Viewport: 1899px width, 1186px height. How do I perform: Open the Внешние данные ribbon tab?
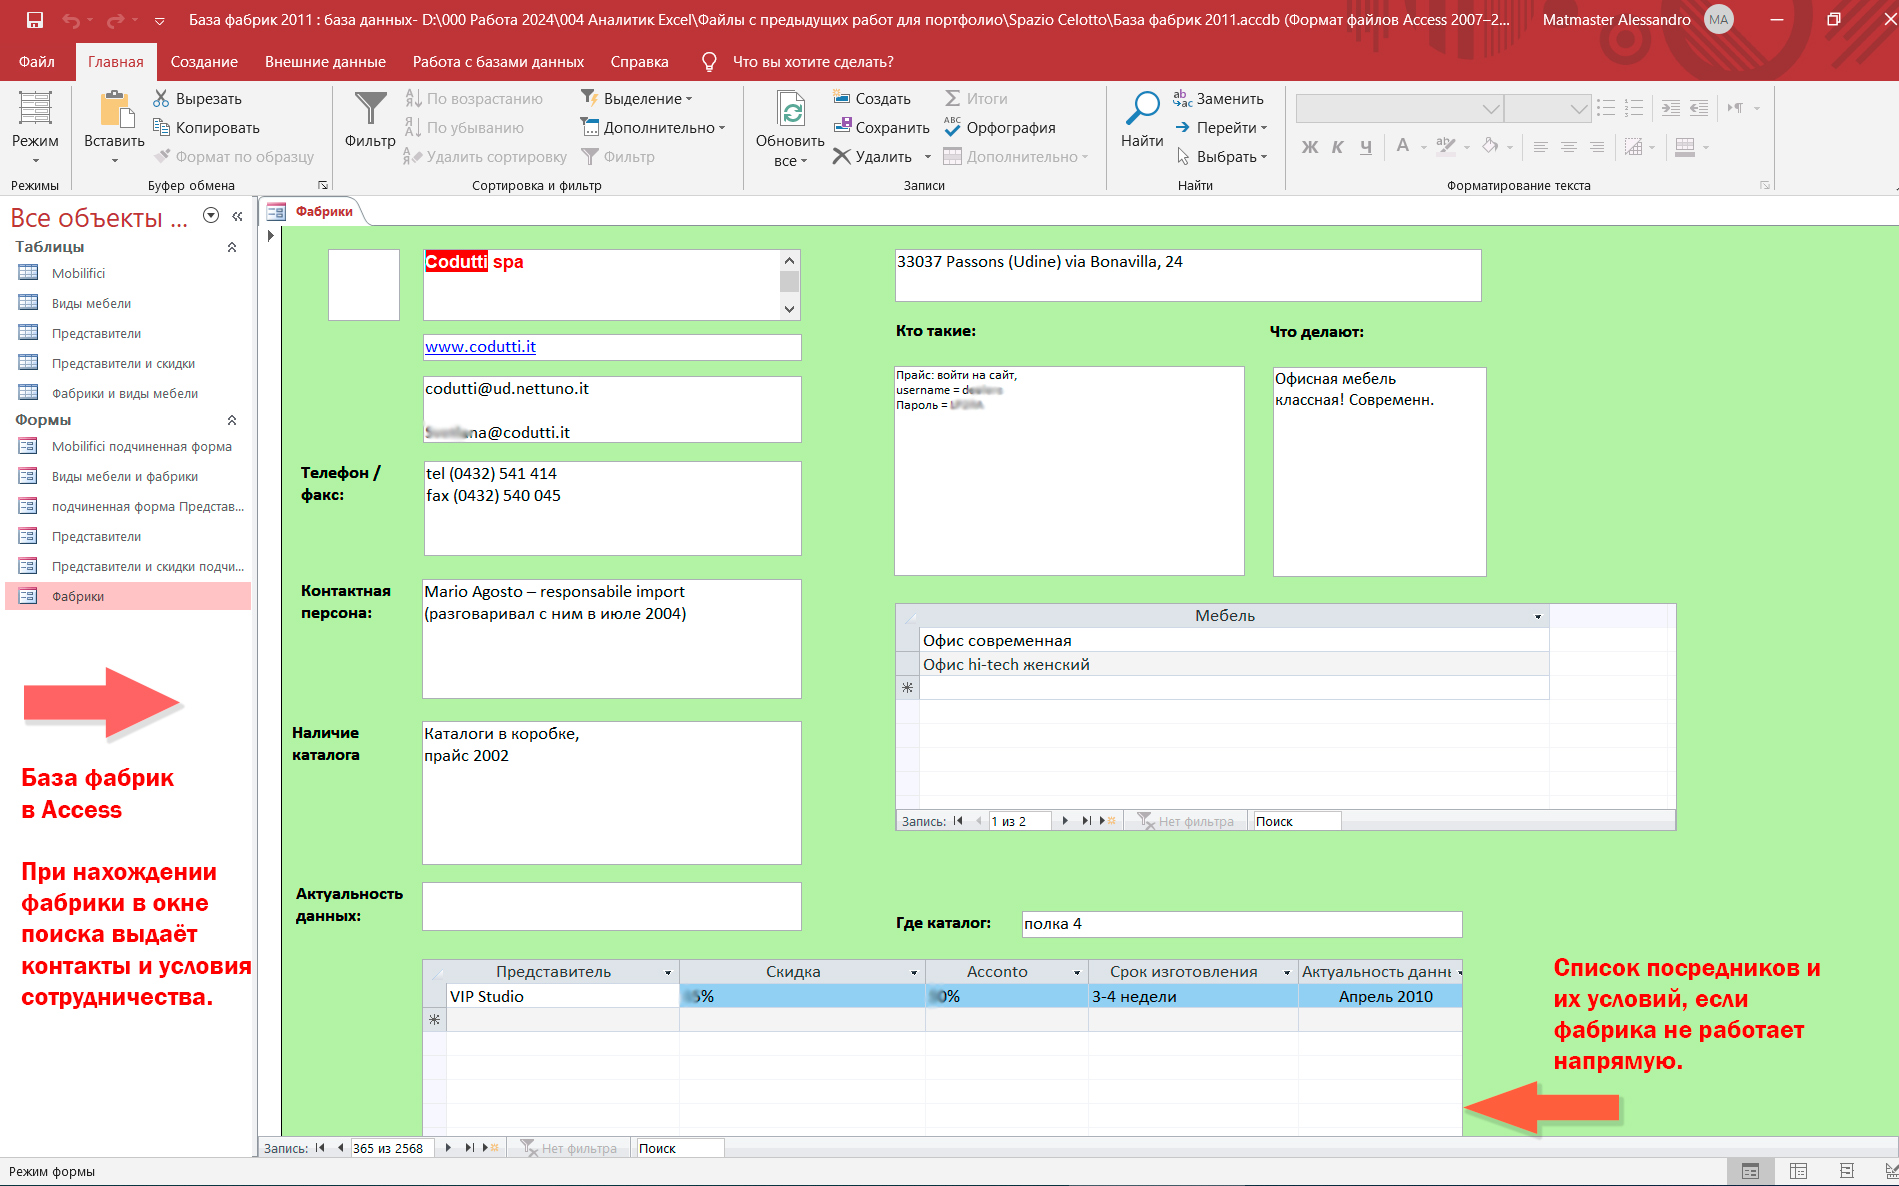pyautogui.click(x=325, y=62)
